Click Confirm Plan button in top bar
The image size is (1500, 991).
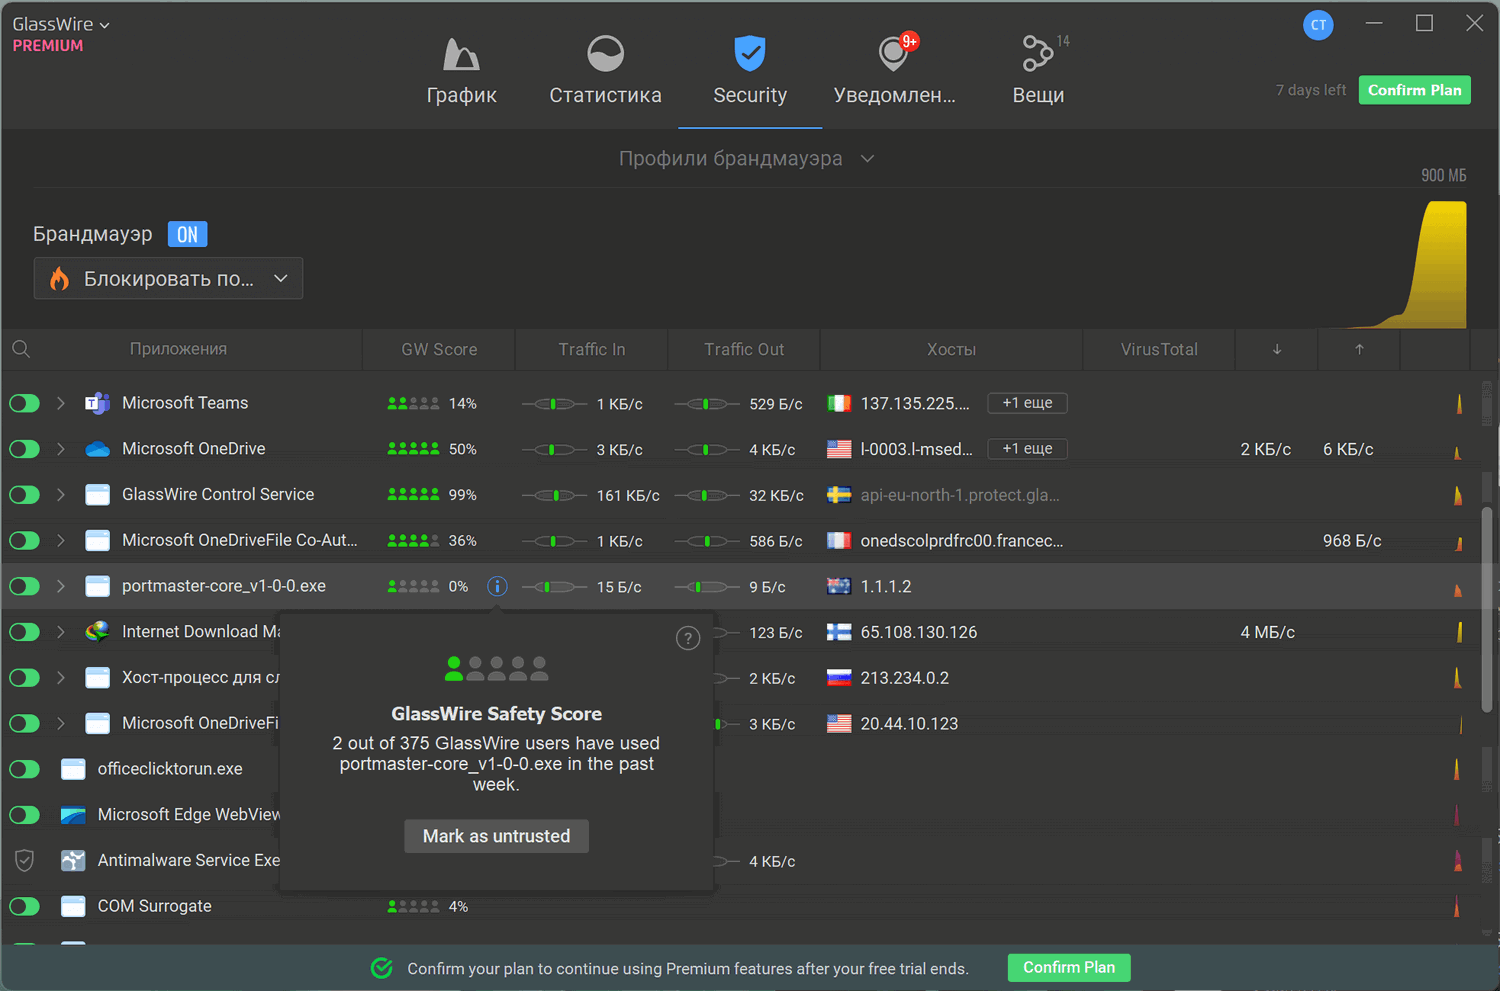pyautogui.click(x=1414, y=90)
